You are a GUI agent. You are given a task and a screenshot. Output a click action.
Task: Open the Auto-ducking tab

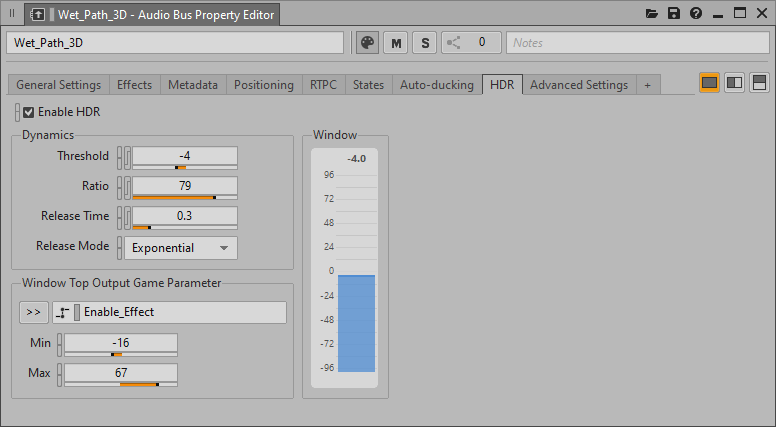tap(436, 85)
